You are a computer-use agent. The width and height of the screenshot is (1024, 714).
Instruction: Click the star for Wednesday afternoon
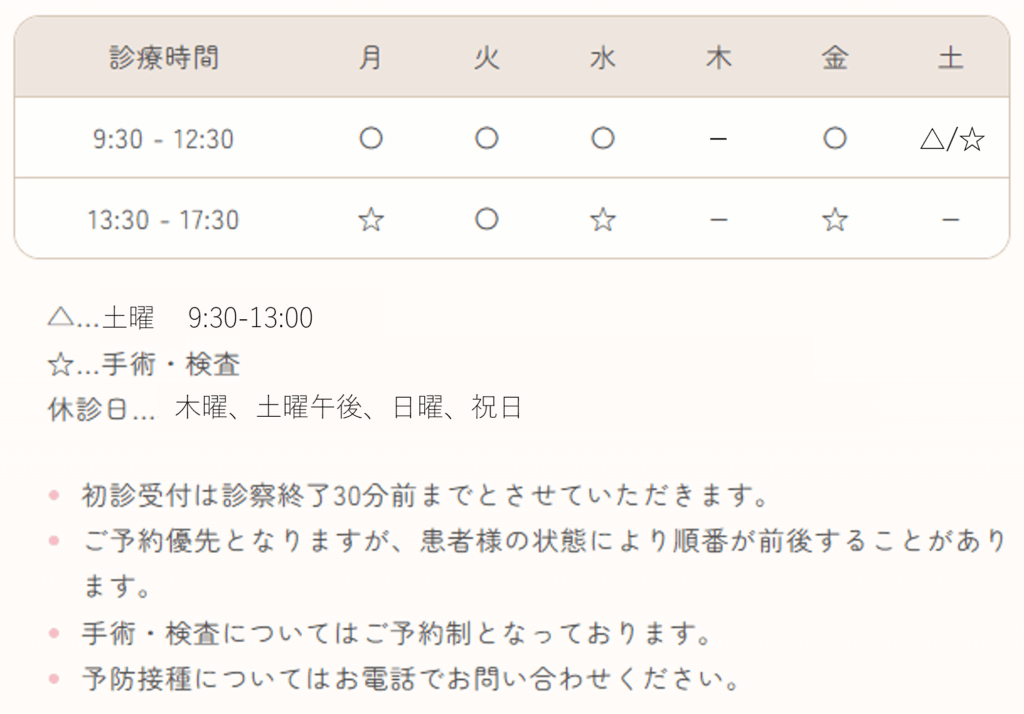[x=603, y=219]
